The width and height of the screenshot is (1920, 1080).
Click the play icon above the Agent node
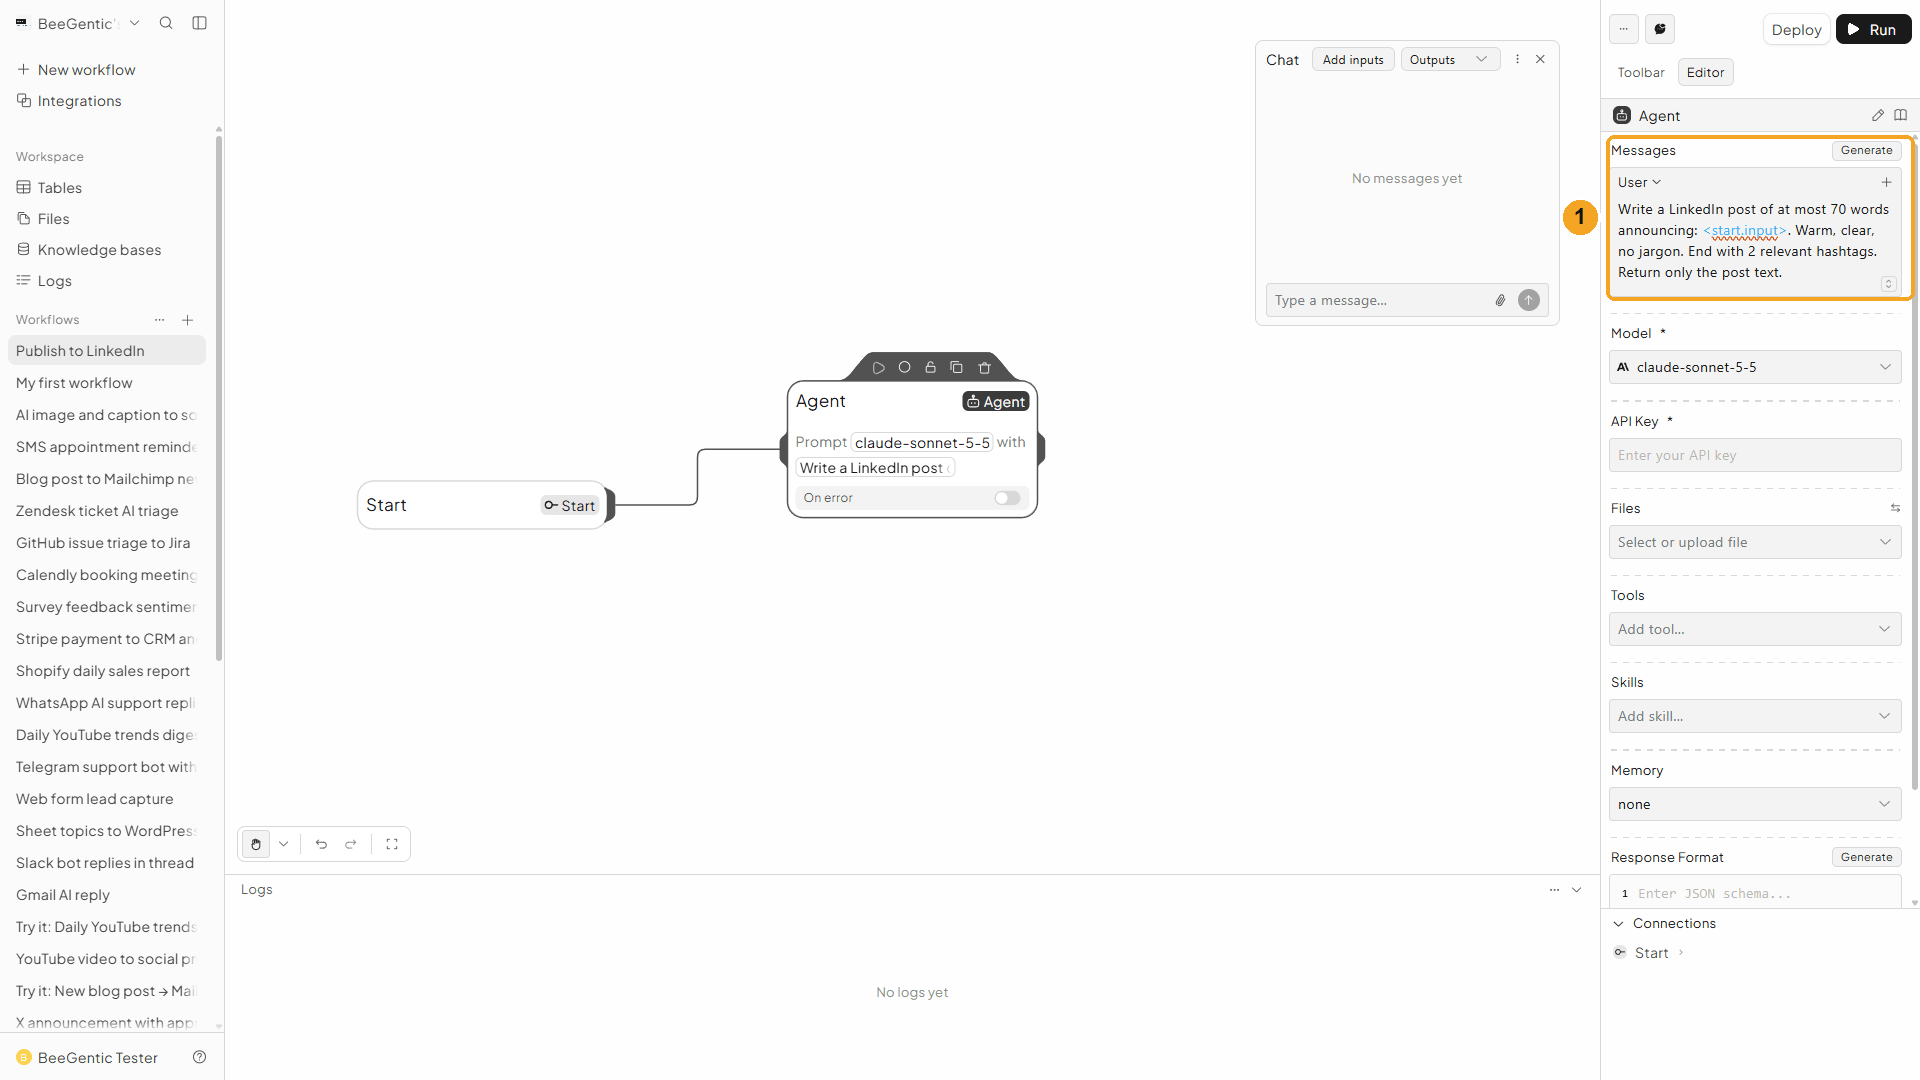coord(878,368)
